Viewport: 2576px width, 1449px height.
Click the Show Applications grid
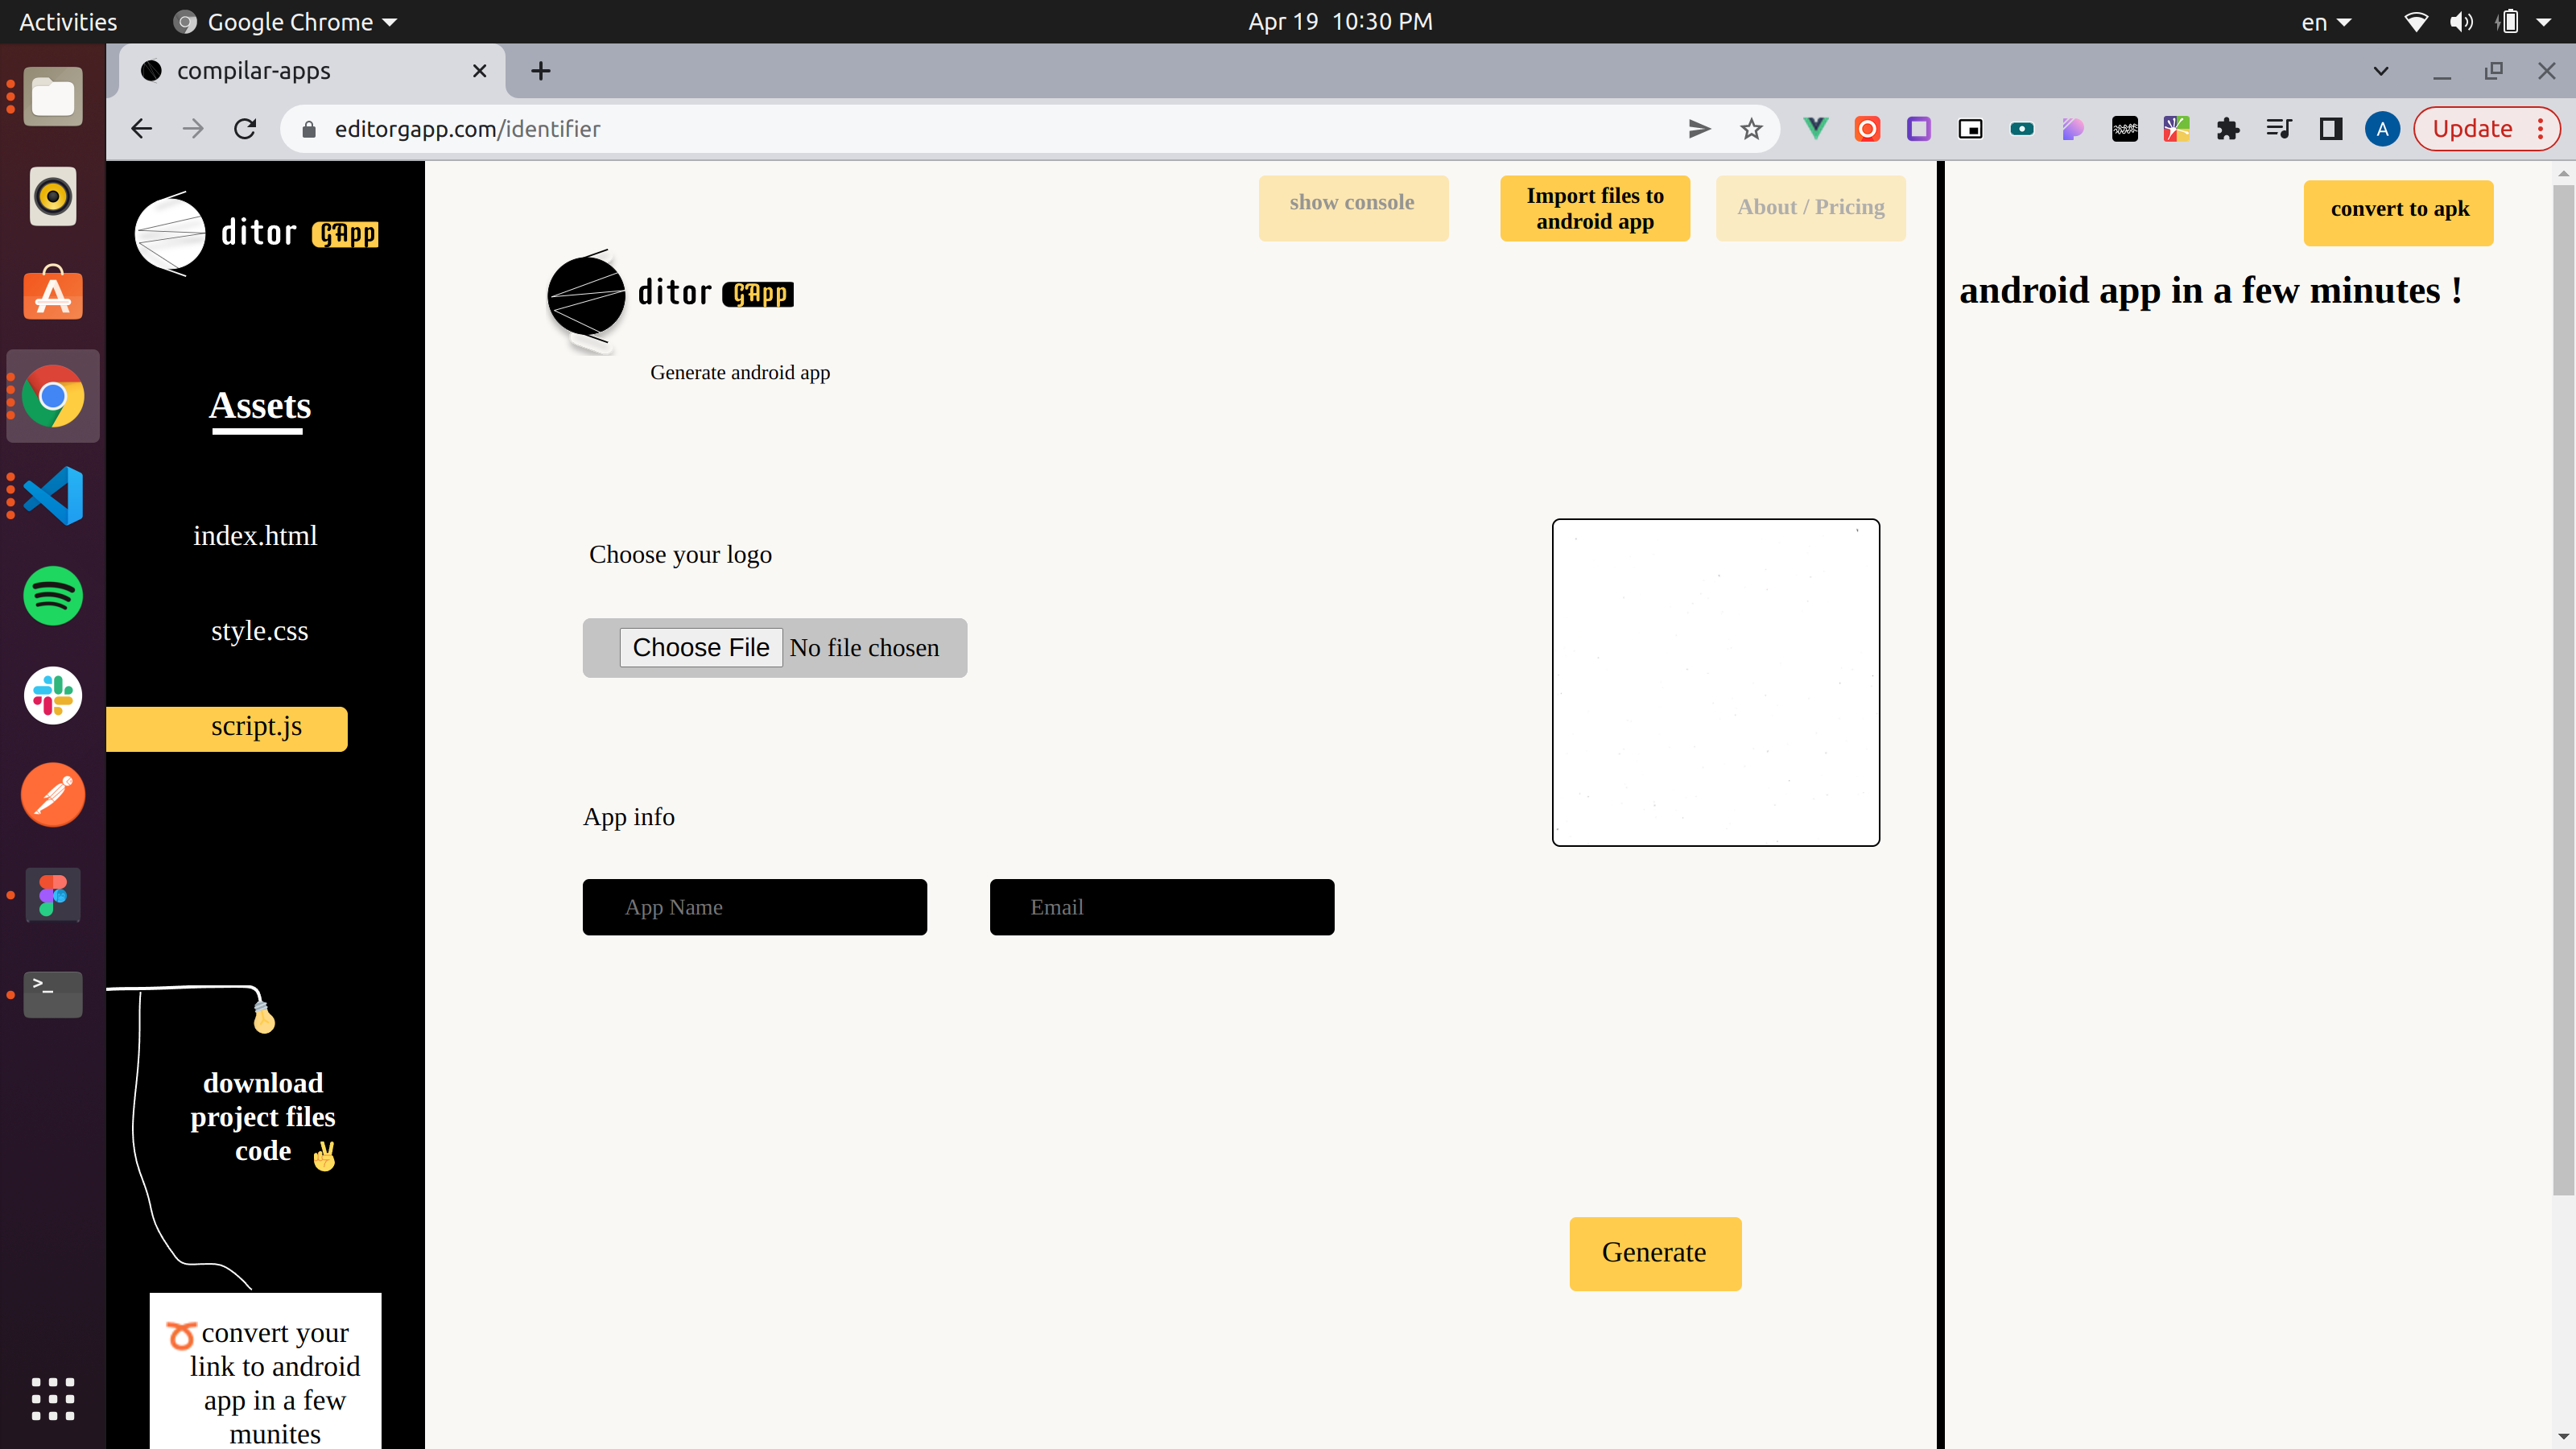[52, 1400]
